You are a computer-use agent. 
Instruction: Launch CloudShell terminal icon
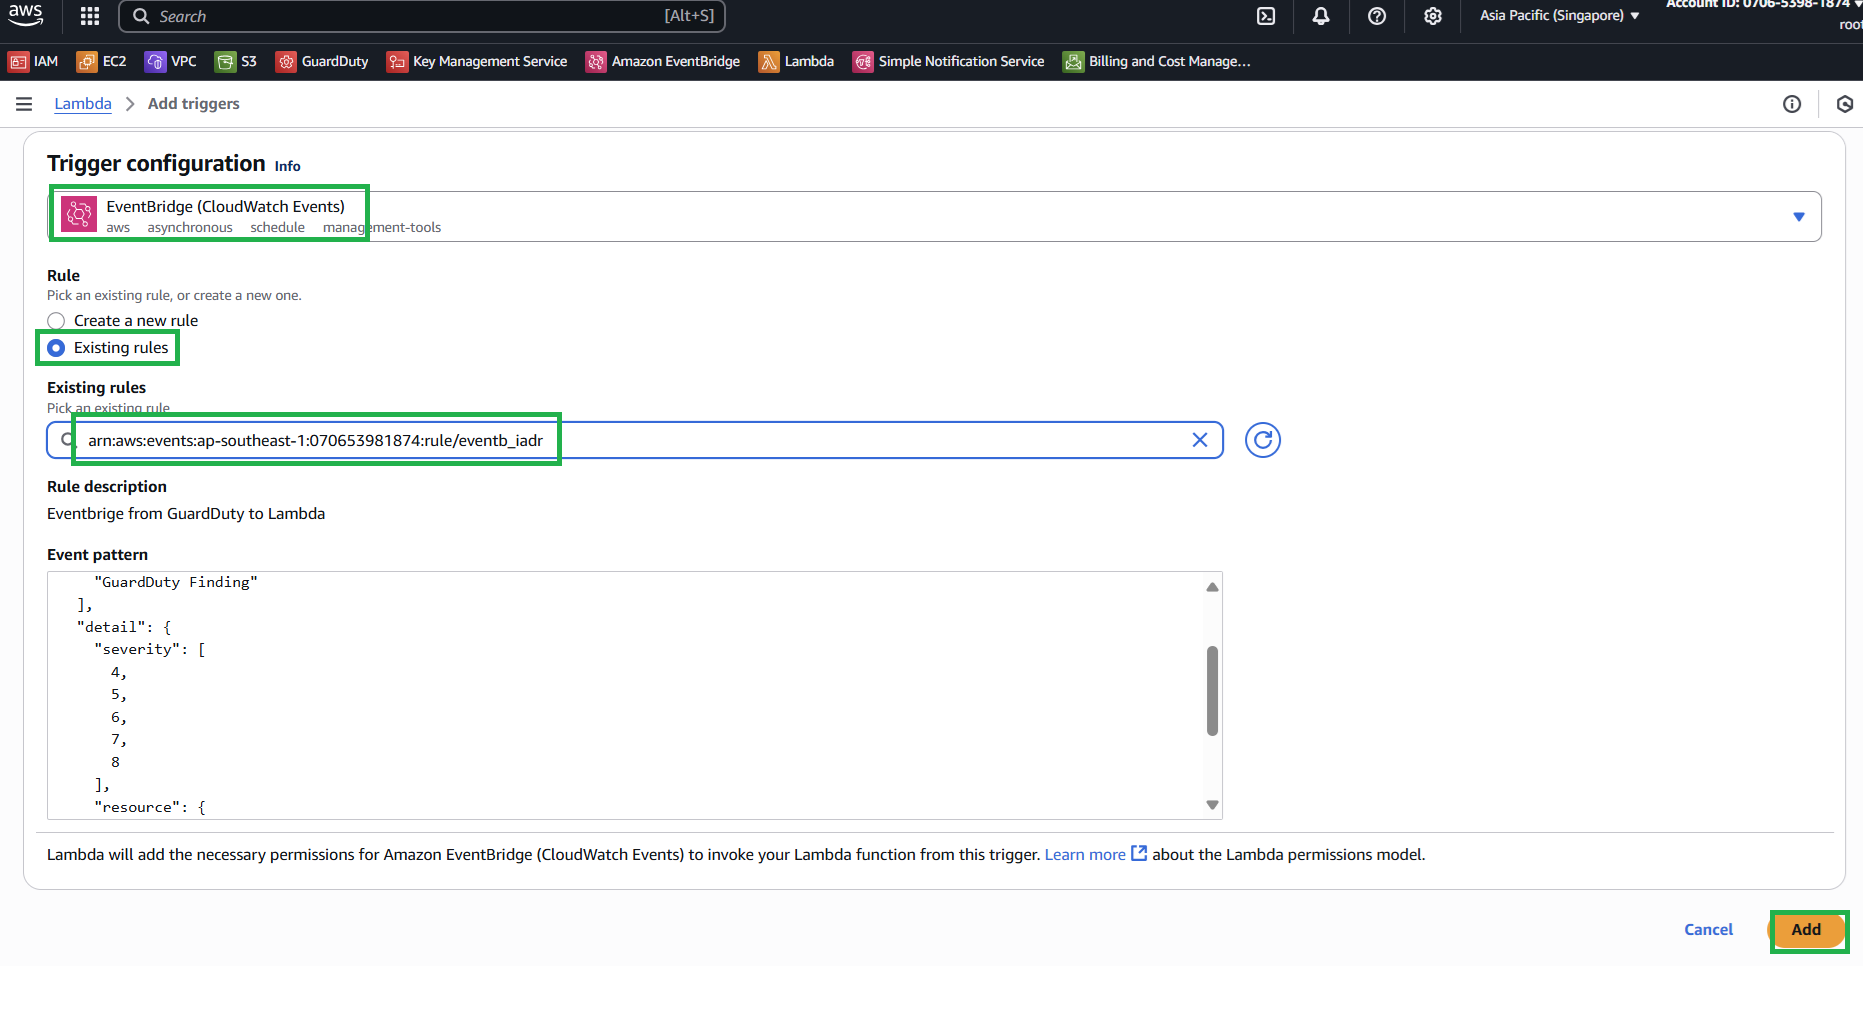pyautogui.click(x=1266, y=16)
